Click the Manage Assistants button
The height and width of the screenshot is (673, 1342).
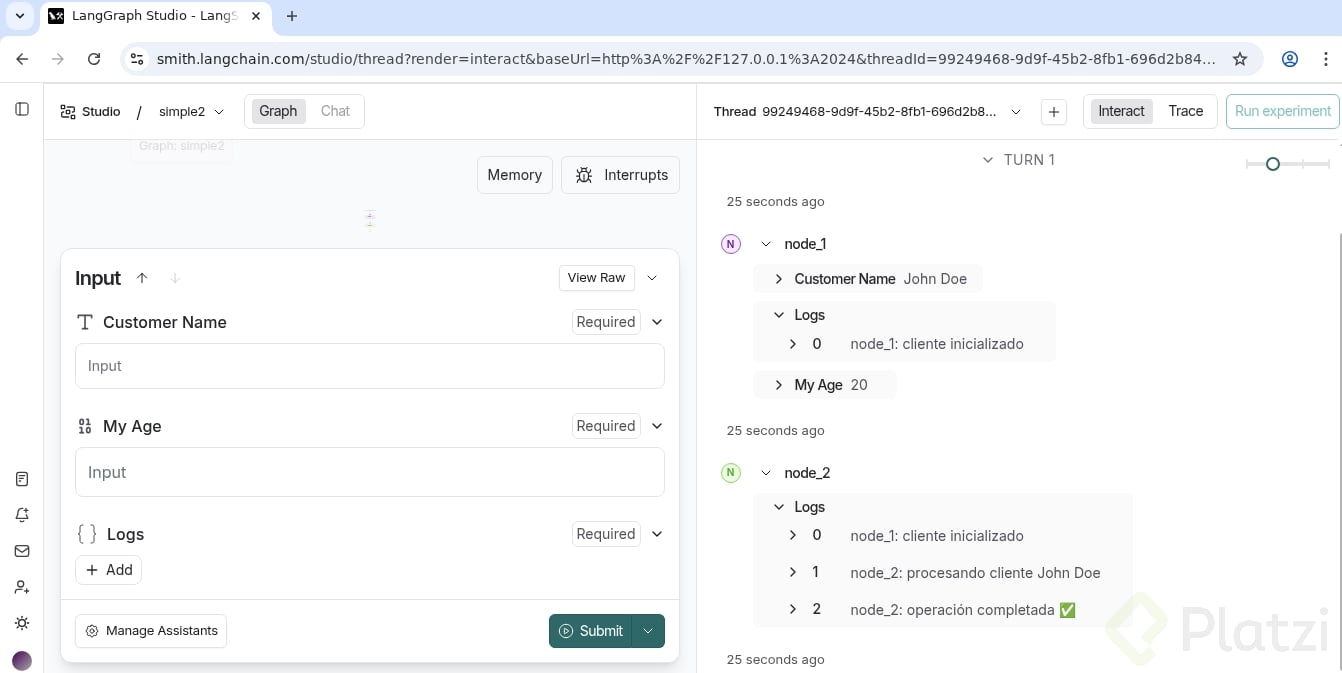click(151, 631)
